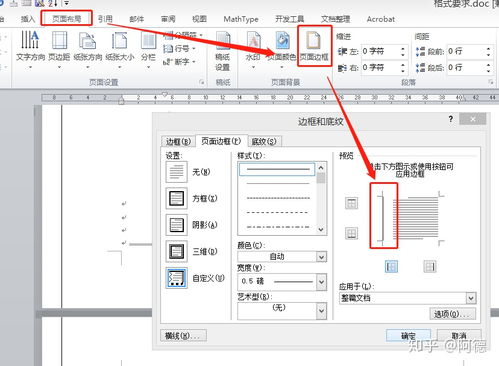
Task: Click the 确定 OK button
Action: pos(408,336)
